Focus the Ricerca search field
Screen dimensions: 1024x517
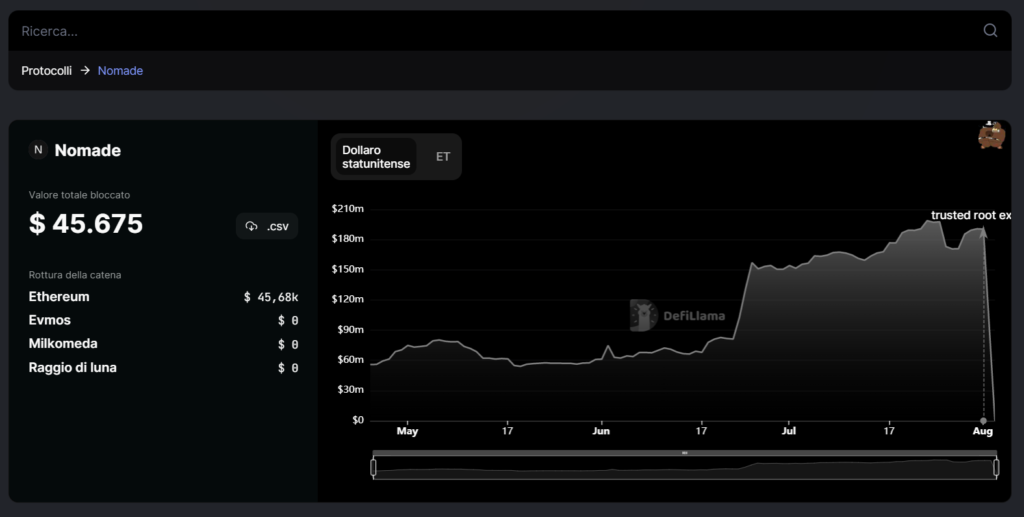coord(490,31)
